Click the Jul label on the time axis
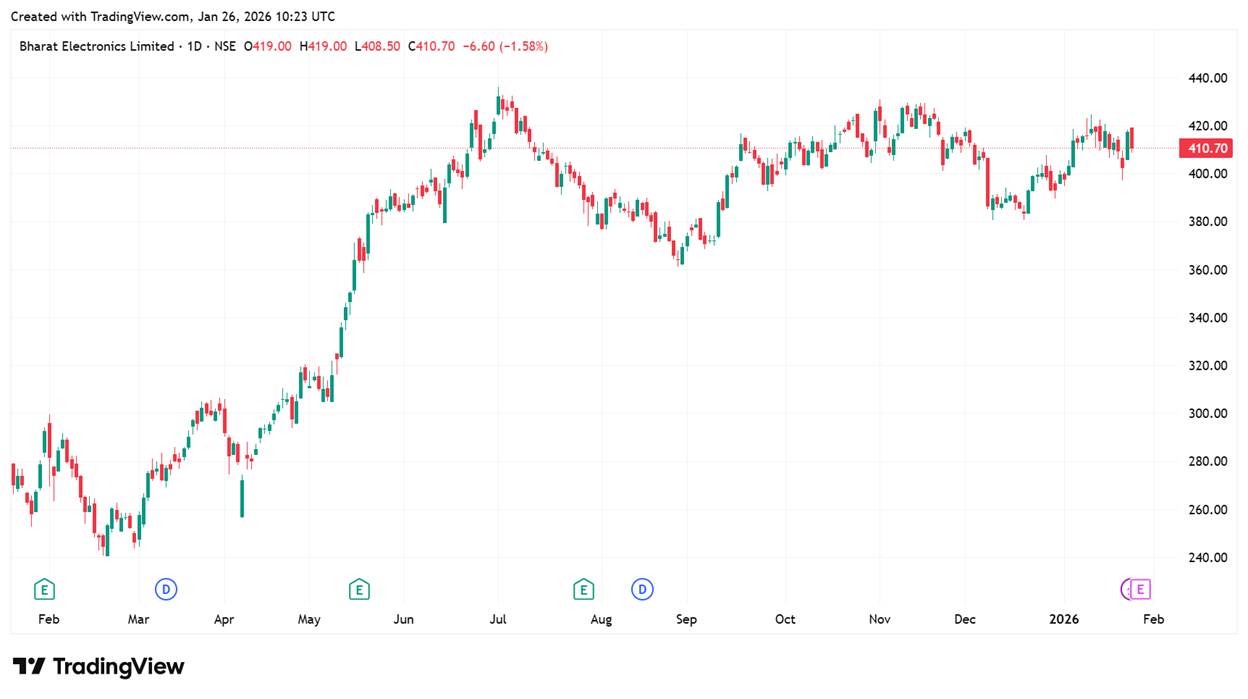The image size is (1248, 699). pyautogui.click(x=497, y=620)
